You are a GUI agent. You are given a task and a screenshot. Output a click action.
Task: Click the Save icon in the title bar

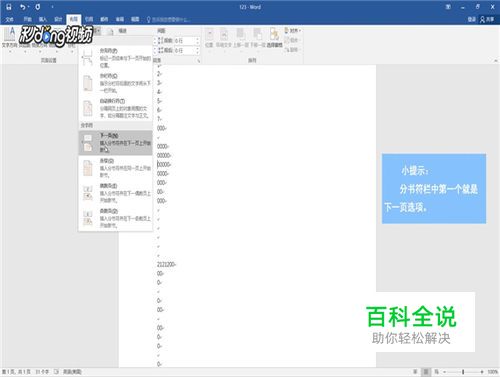(x=9, y=7)
